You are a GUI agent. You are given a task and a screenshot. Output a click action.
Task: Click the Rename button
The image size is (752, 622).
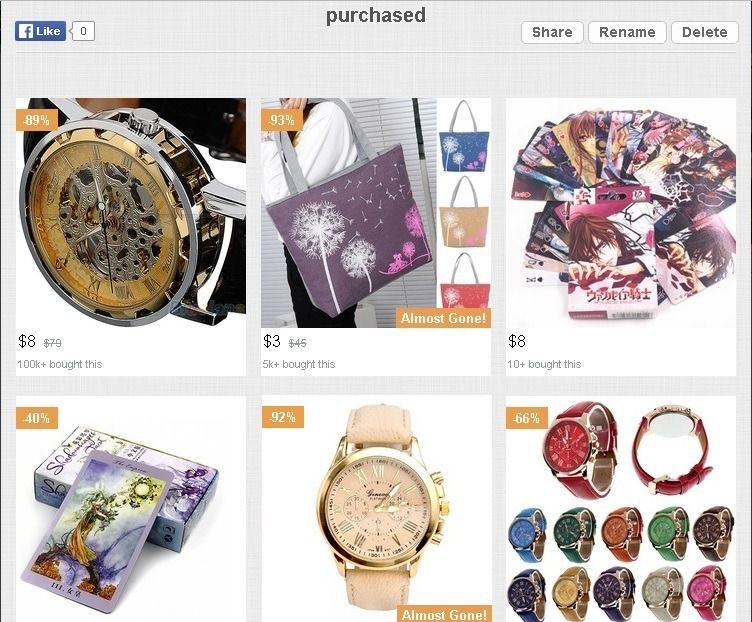click(627, 32)
